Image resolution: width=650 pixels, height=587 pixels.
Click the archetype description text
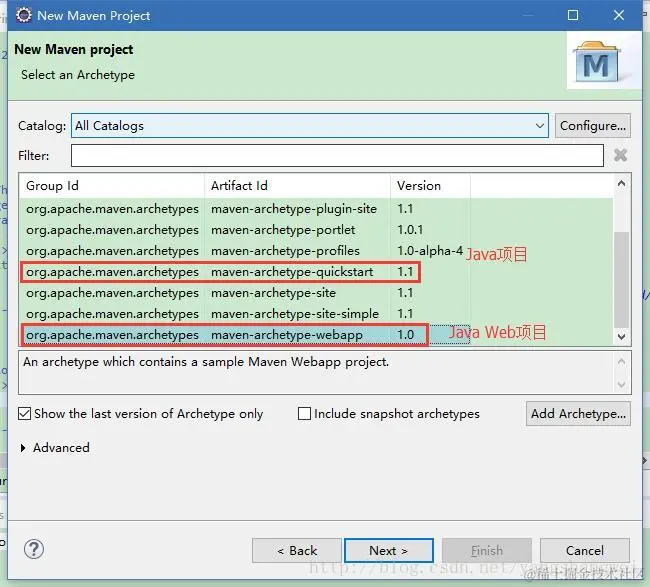[206, 362]
